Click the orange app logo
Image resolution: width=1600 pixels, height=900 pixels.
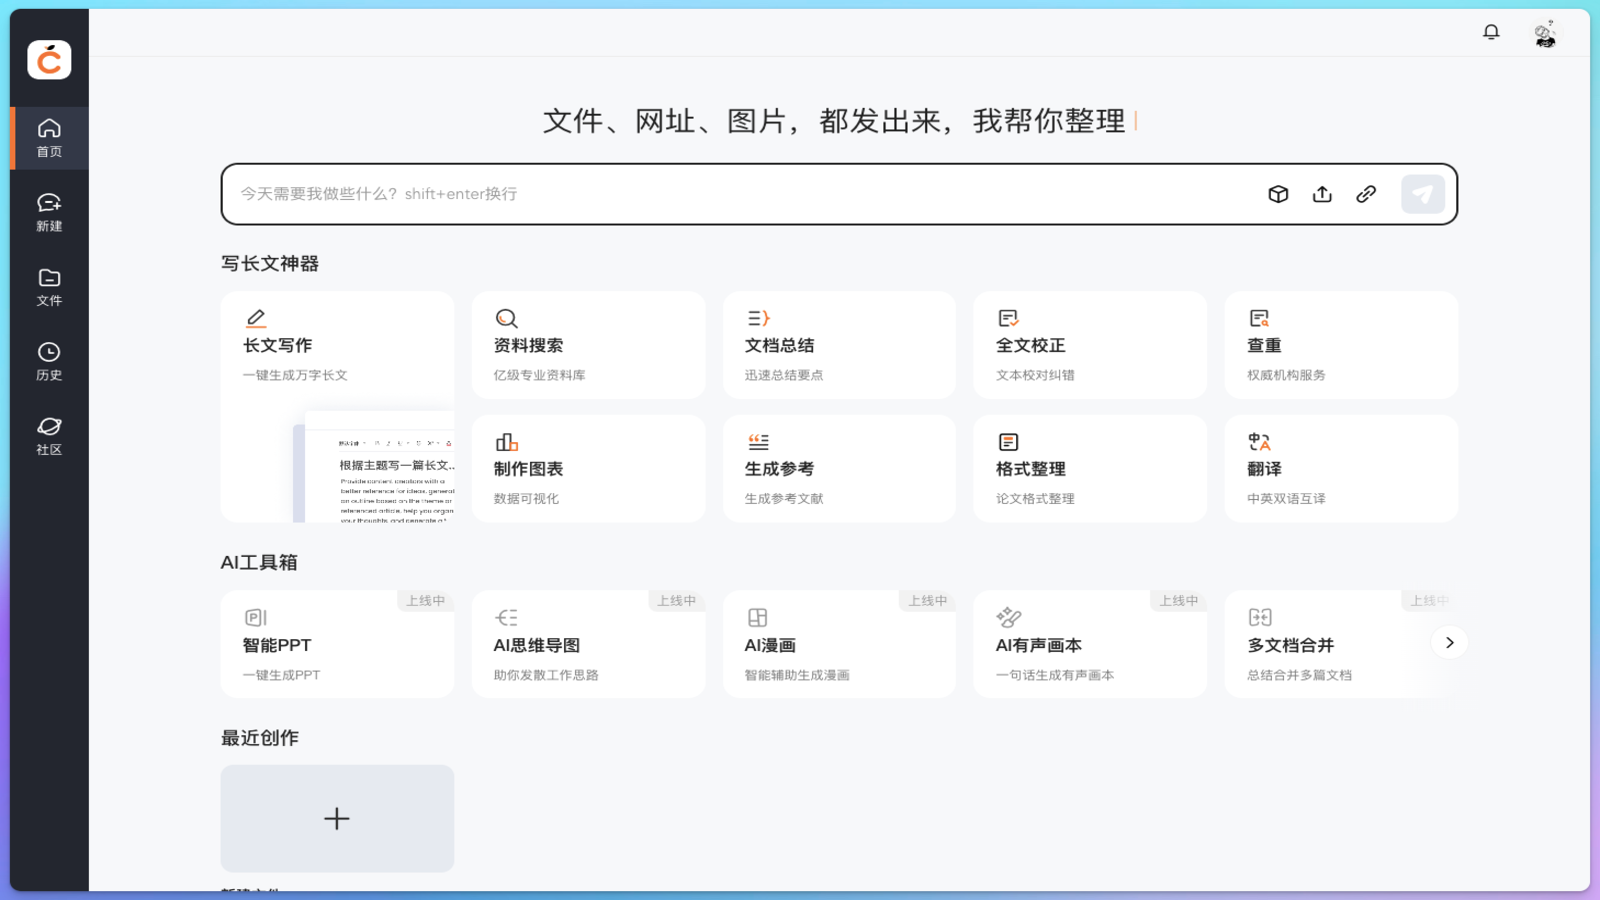point(48,60)
